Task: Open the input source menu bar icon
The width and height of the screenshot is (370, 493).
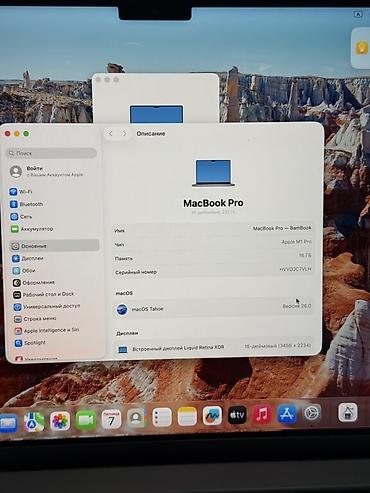Action: [358, 14]
